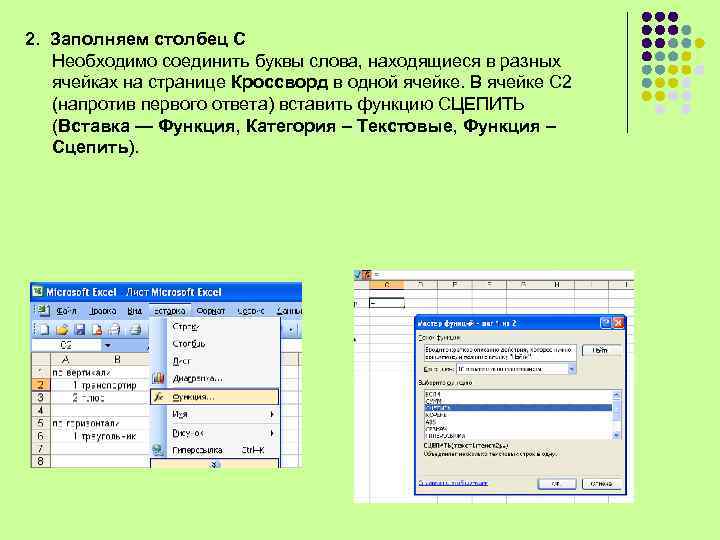Select СЦЕПИТЬ in the function list
The width and height of the screenshot is (720, 540).
(x=518, y=407)
